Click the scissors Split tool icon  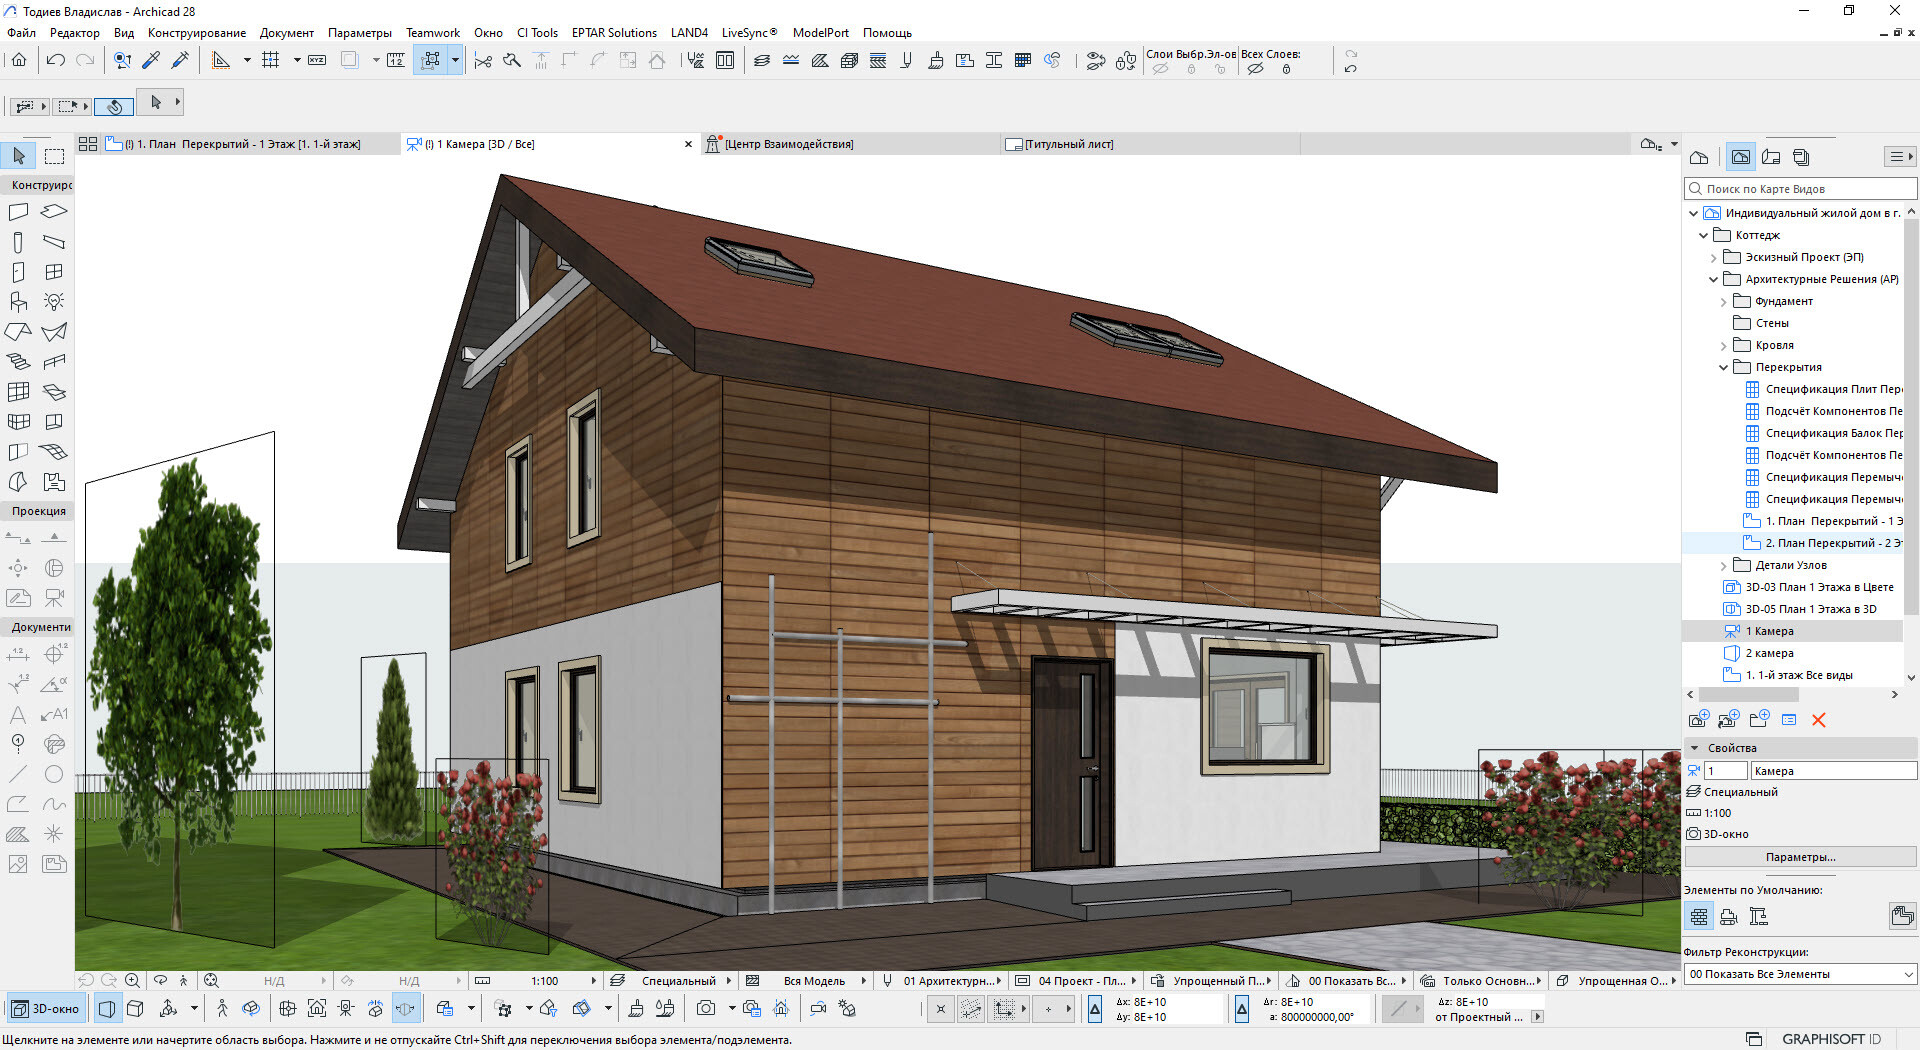483,61
